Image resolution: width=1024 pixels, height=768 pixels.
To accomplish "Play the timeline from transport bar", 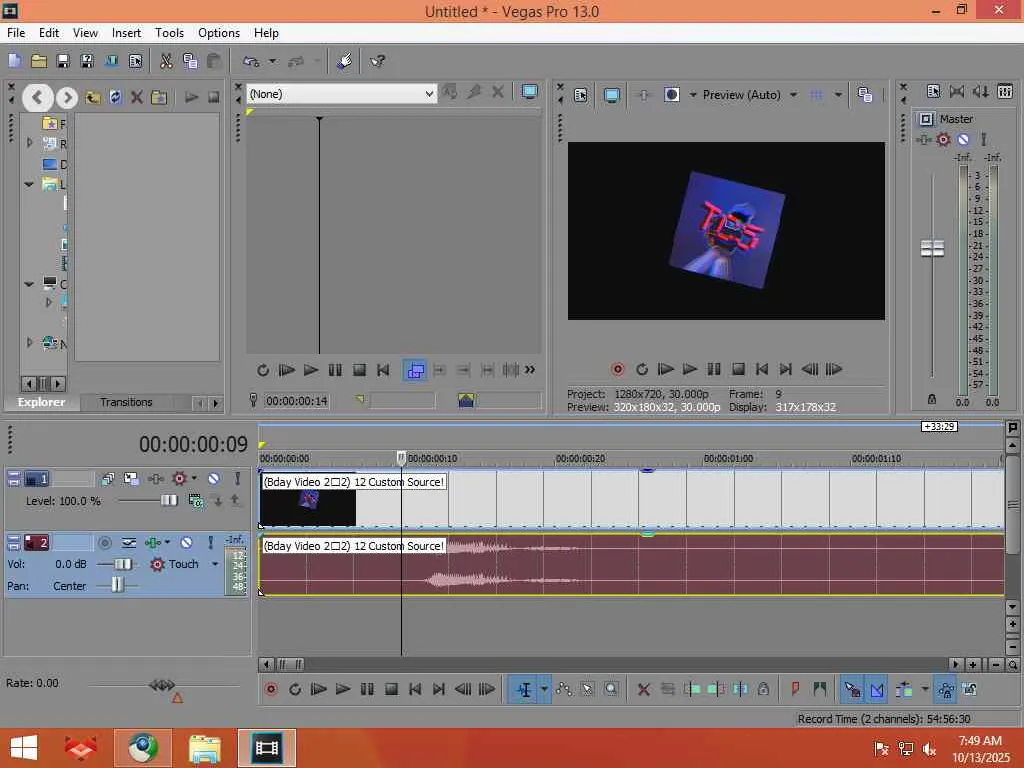I will (x=343, y=689).
